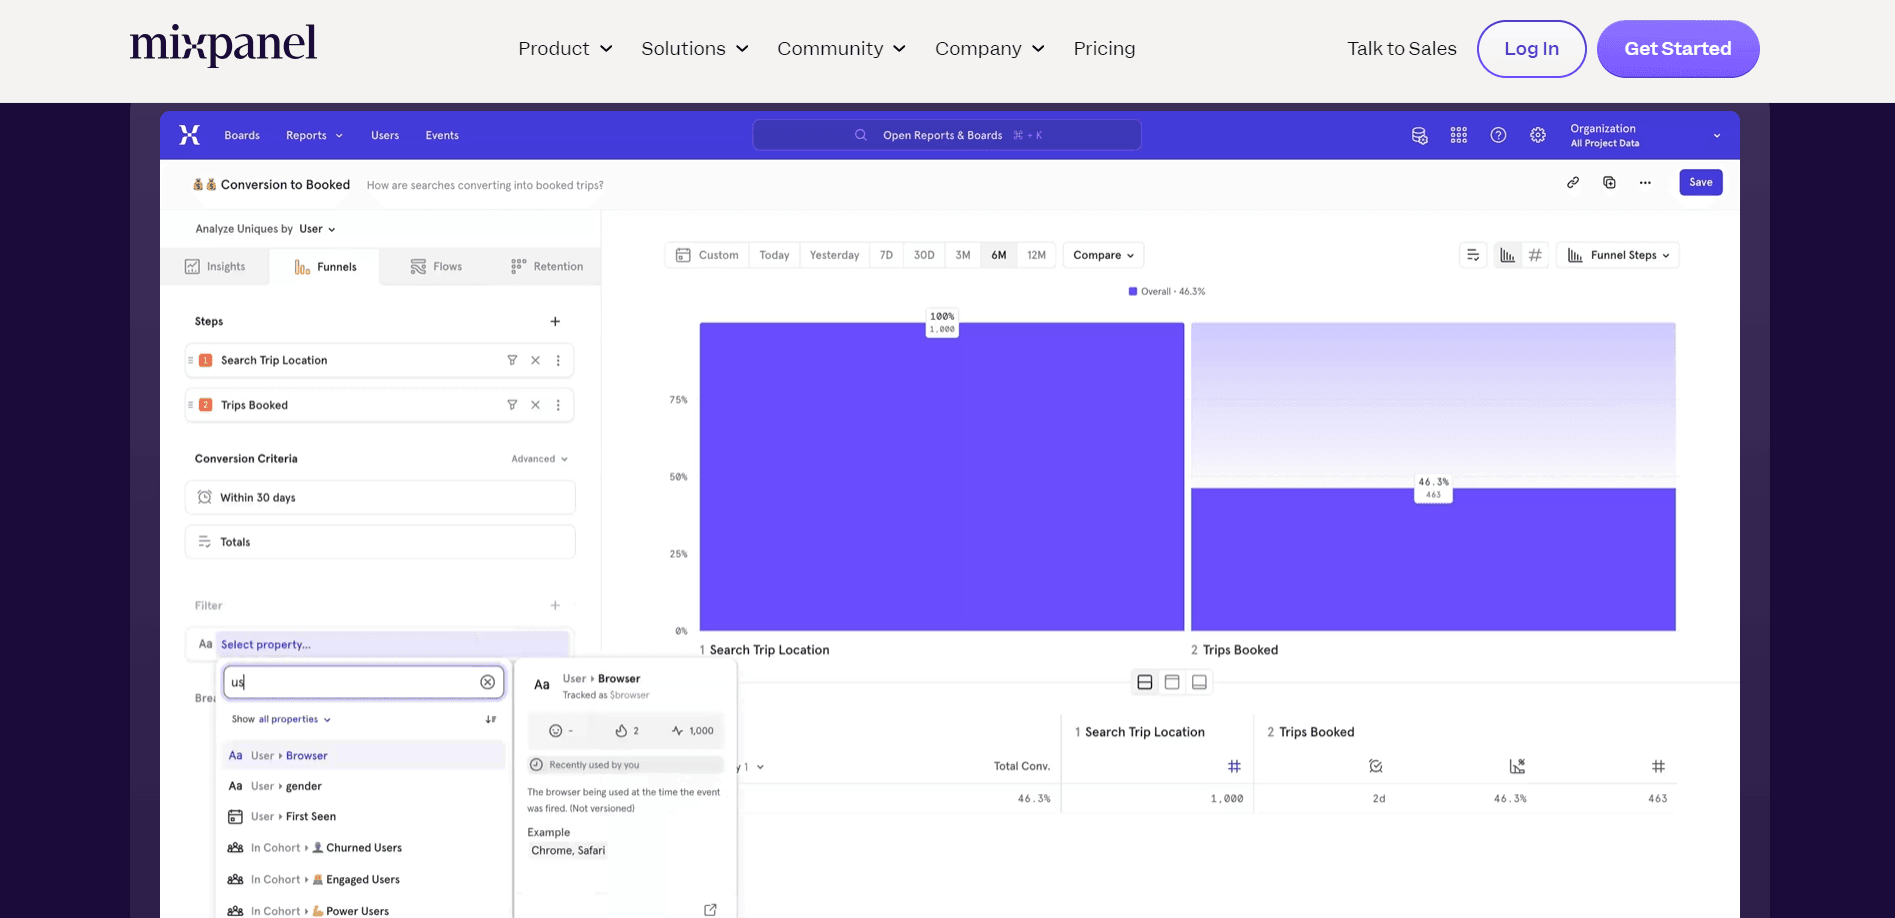Toggle Show all properties in the property list
Viewport: 1895px width, 918px height.
(280, 719)
